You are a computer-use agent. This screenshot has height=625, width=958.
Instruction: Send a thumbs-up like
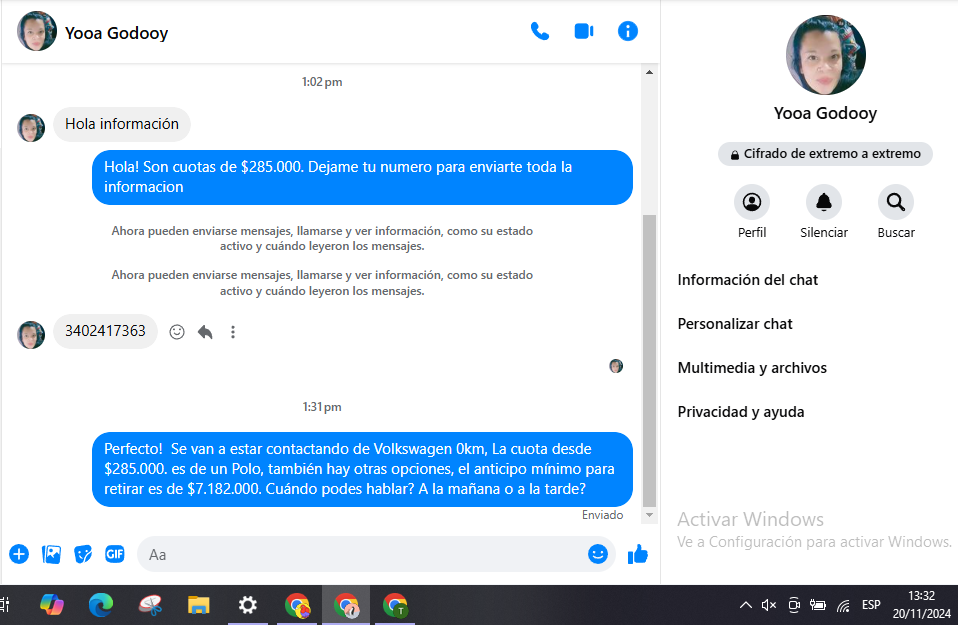coord(637,554)
